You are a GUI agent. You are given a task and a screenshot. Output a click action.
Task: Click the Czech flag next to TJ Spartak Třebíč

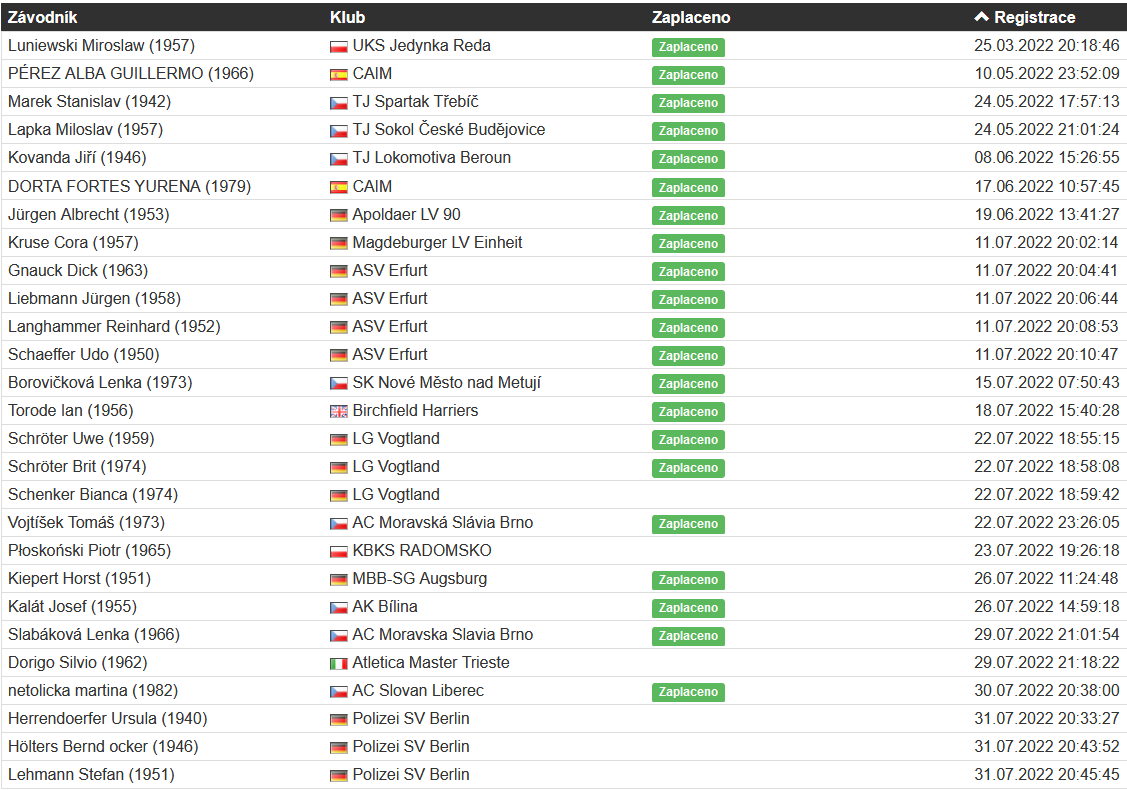[x=339, y=104]
